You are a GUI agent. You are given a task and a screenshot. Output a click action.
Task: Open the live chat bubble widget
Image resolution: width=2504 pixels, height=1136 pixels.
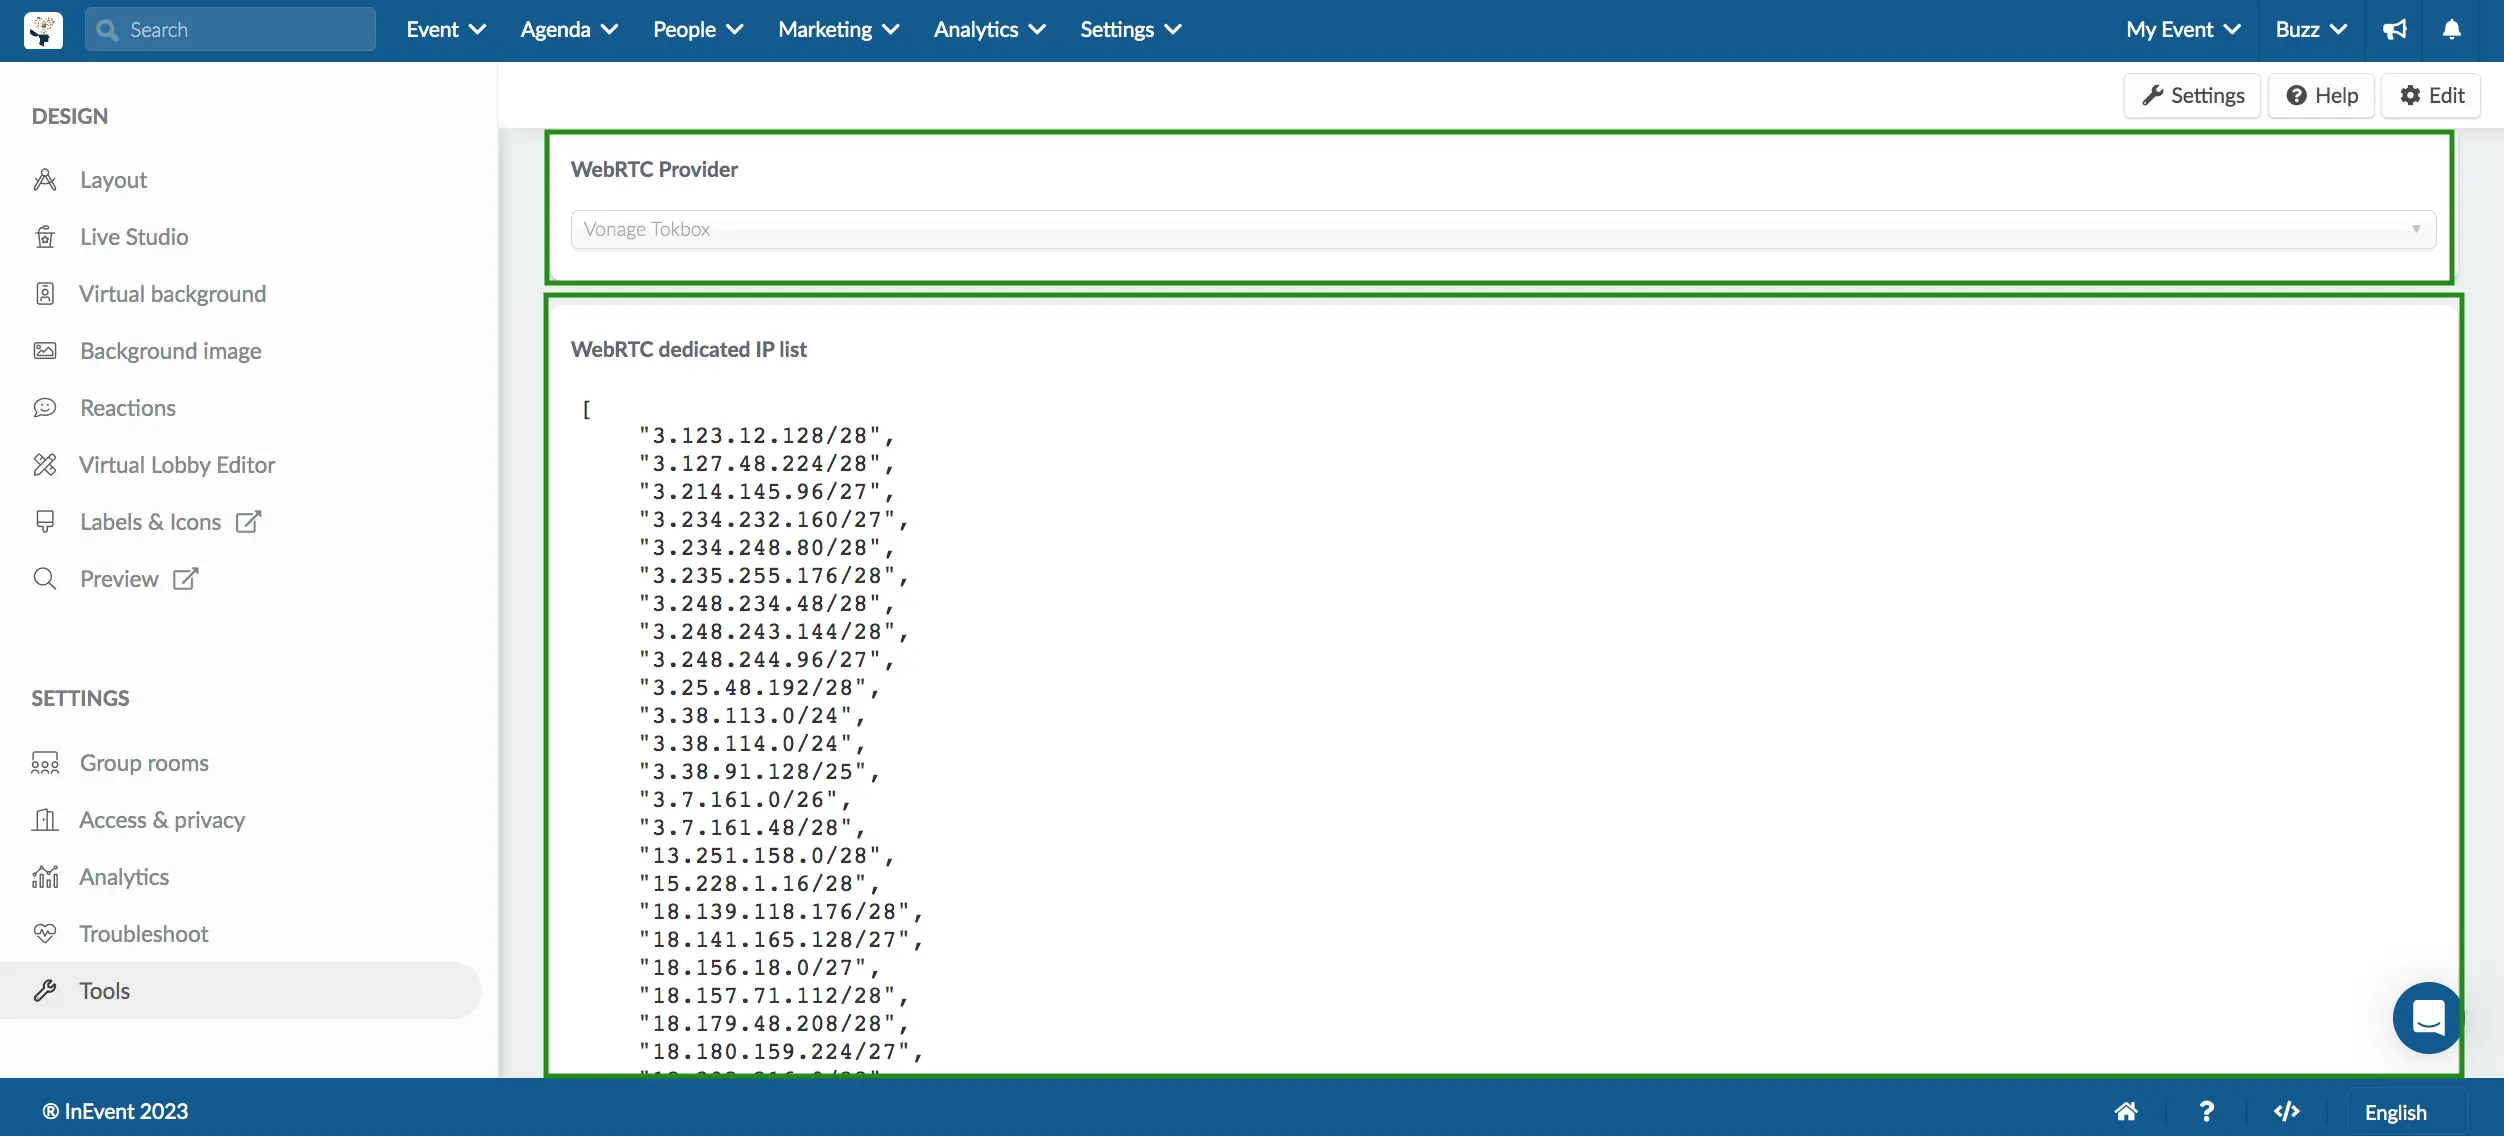click(x=2428, y=1018)
